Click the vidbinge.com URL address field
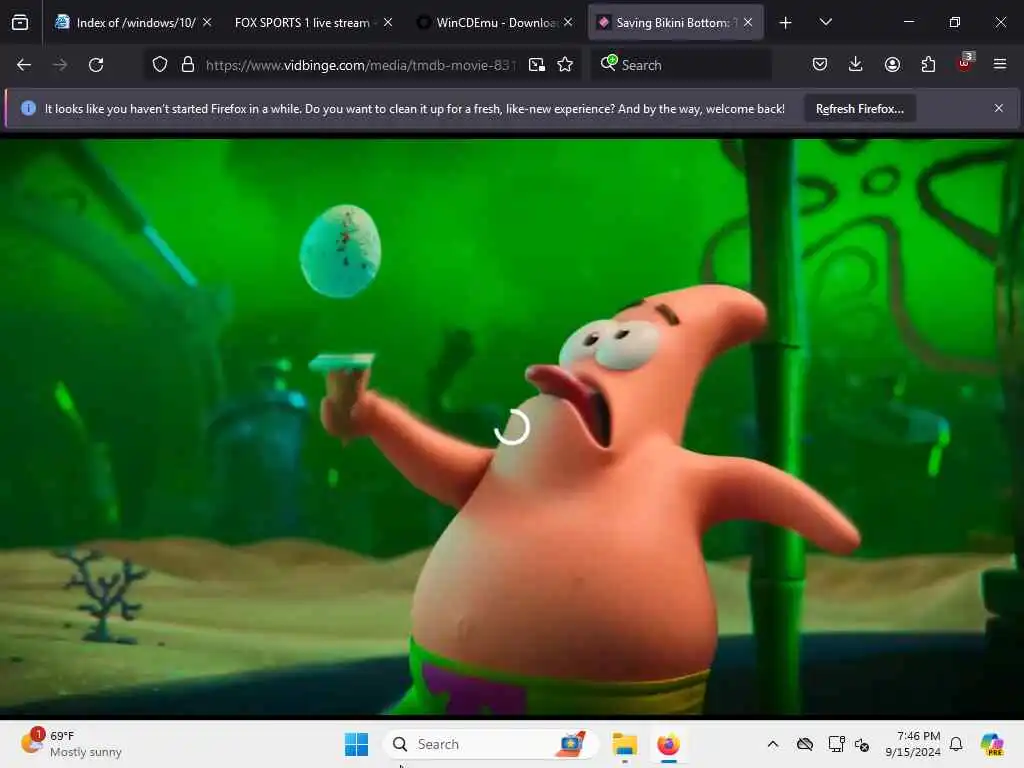The image size is (1024, 768). point(360,65)
